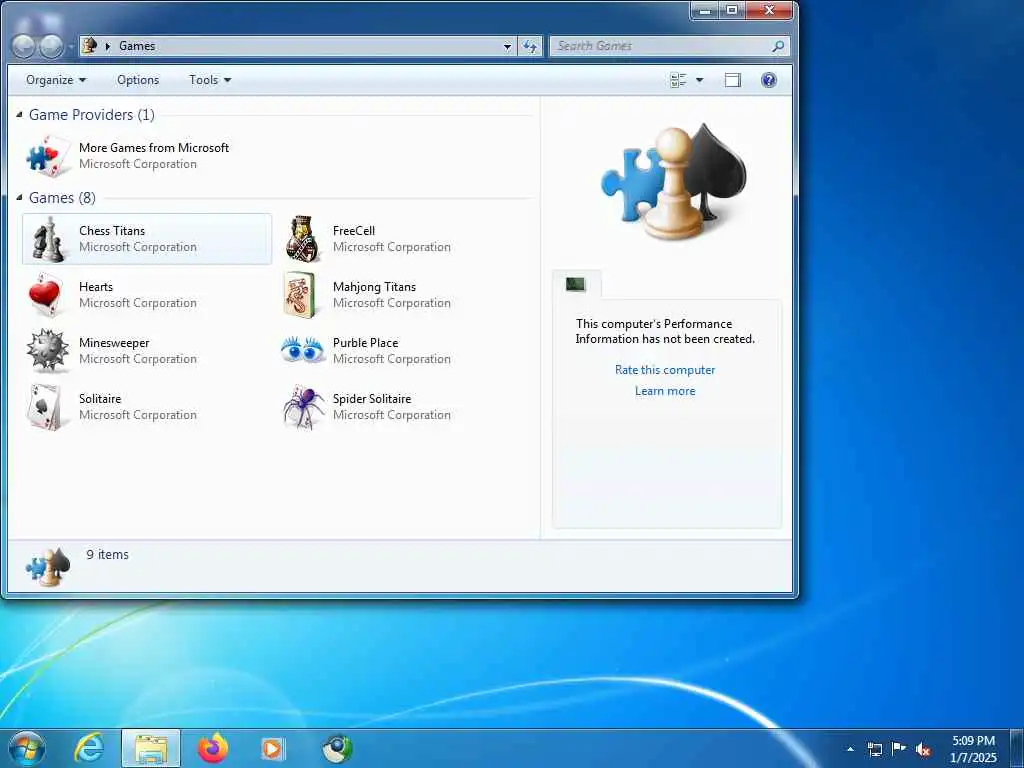Click the Games (8) header text
The width and height of the screenshot is (1024, 768).
[x=62, y=198]
